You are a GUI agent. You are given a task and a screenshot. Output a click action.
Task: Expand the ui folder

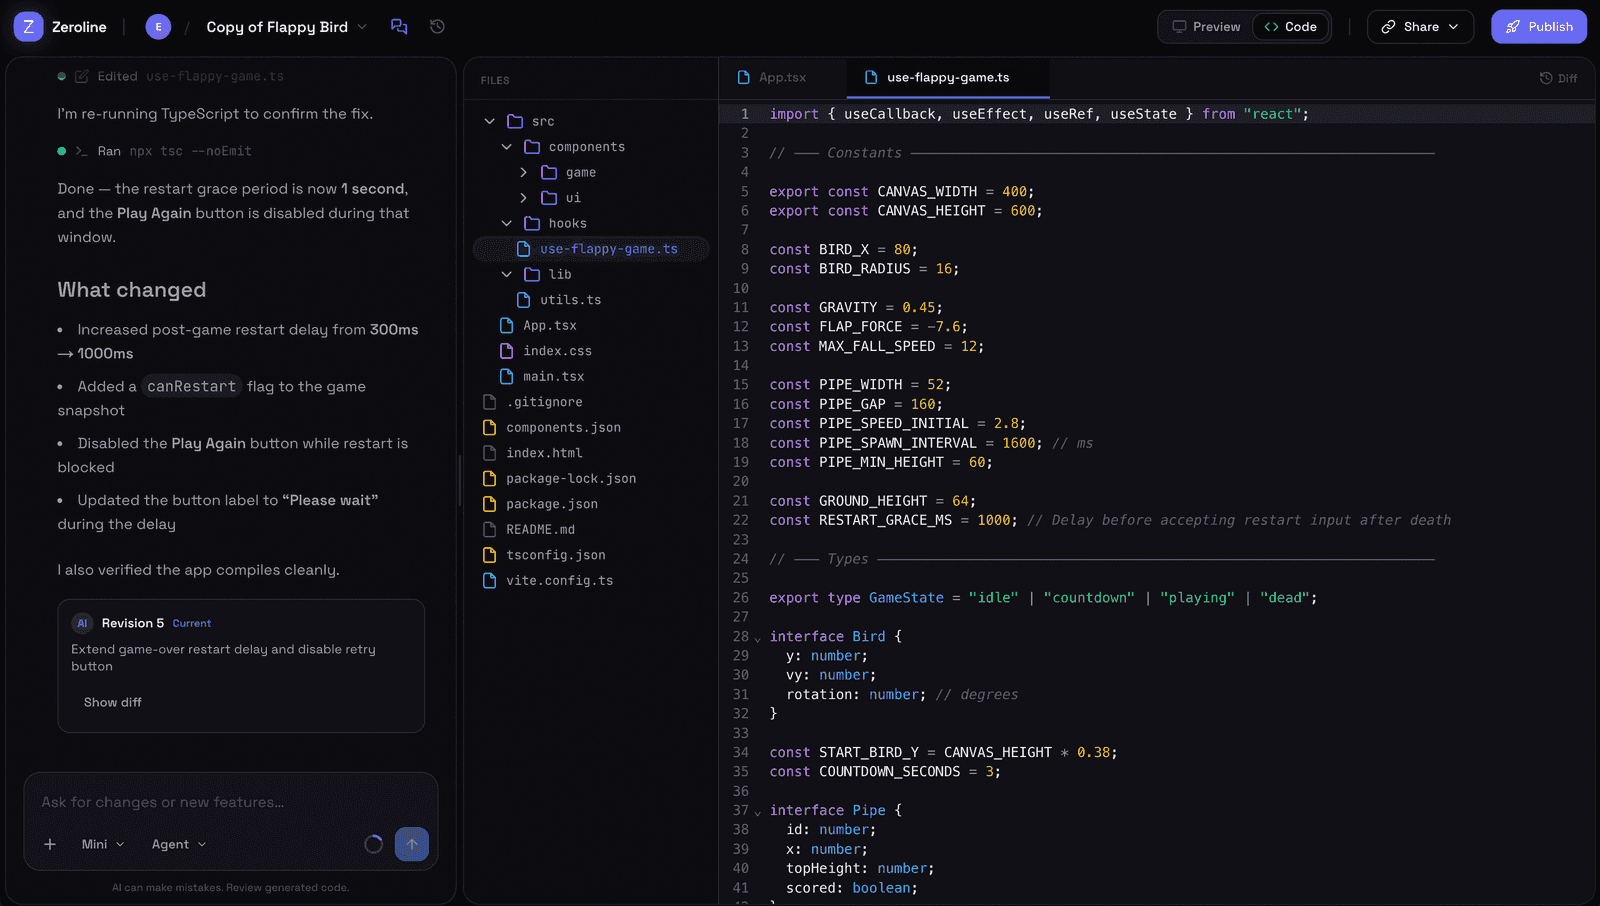coord(523,198)
